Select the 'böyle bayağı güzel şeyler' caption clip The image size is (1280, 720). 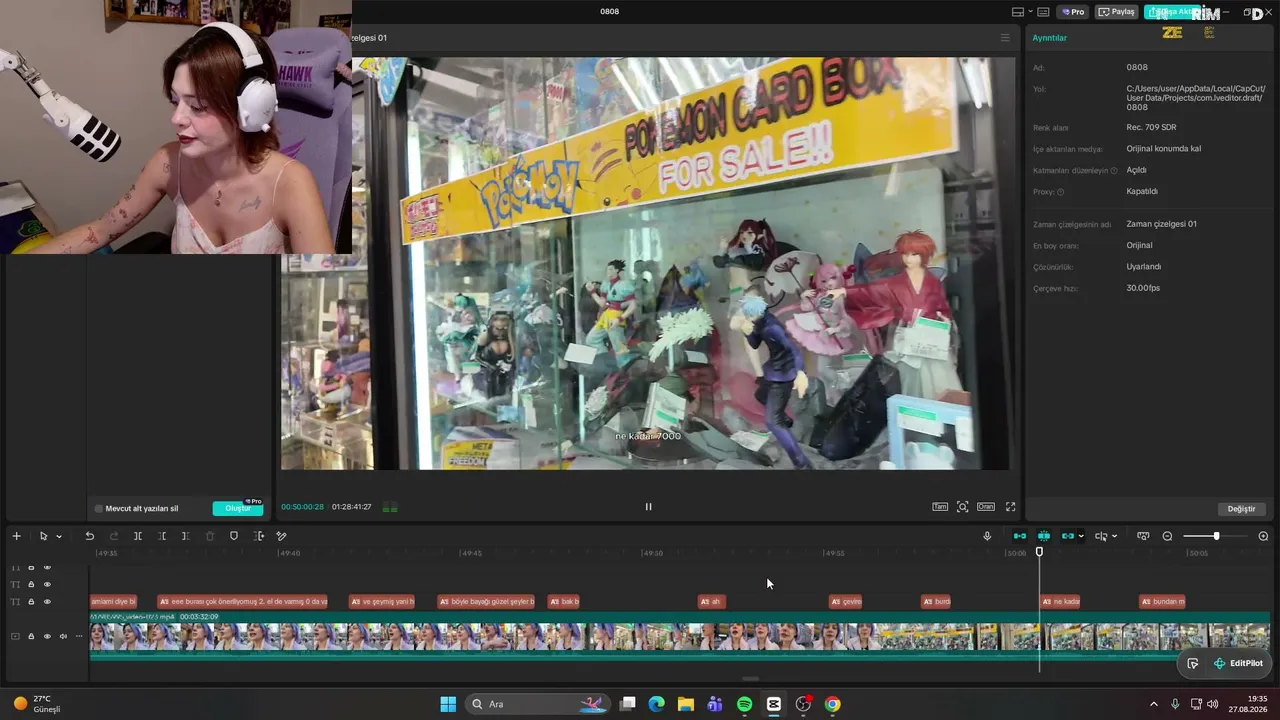(487, 601)
